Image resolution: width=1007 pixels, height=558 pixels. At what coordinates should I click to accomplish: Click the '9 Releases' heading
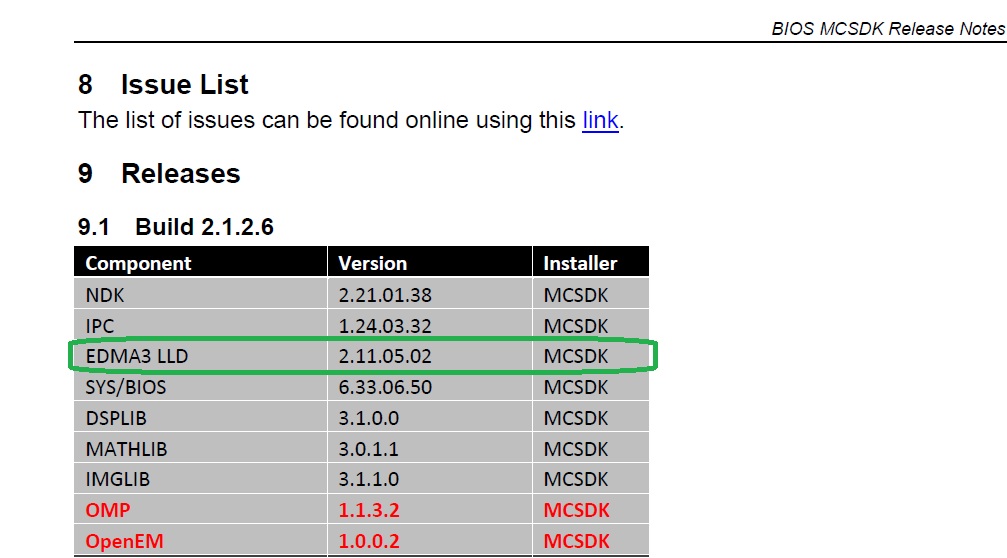(159, 173)
